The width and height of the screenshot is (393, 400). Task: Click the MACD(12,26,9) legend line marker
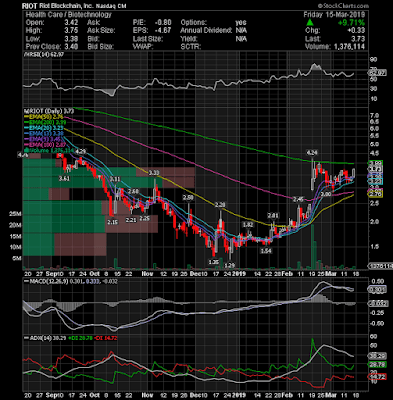coord(26,281)
